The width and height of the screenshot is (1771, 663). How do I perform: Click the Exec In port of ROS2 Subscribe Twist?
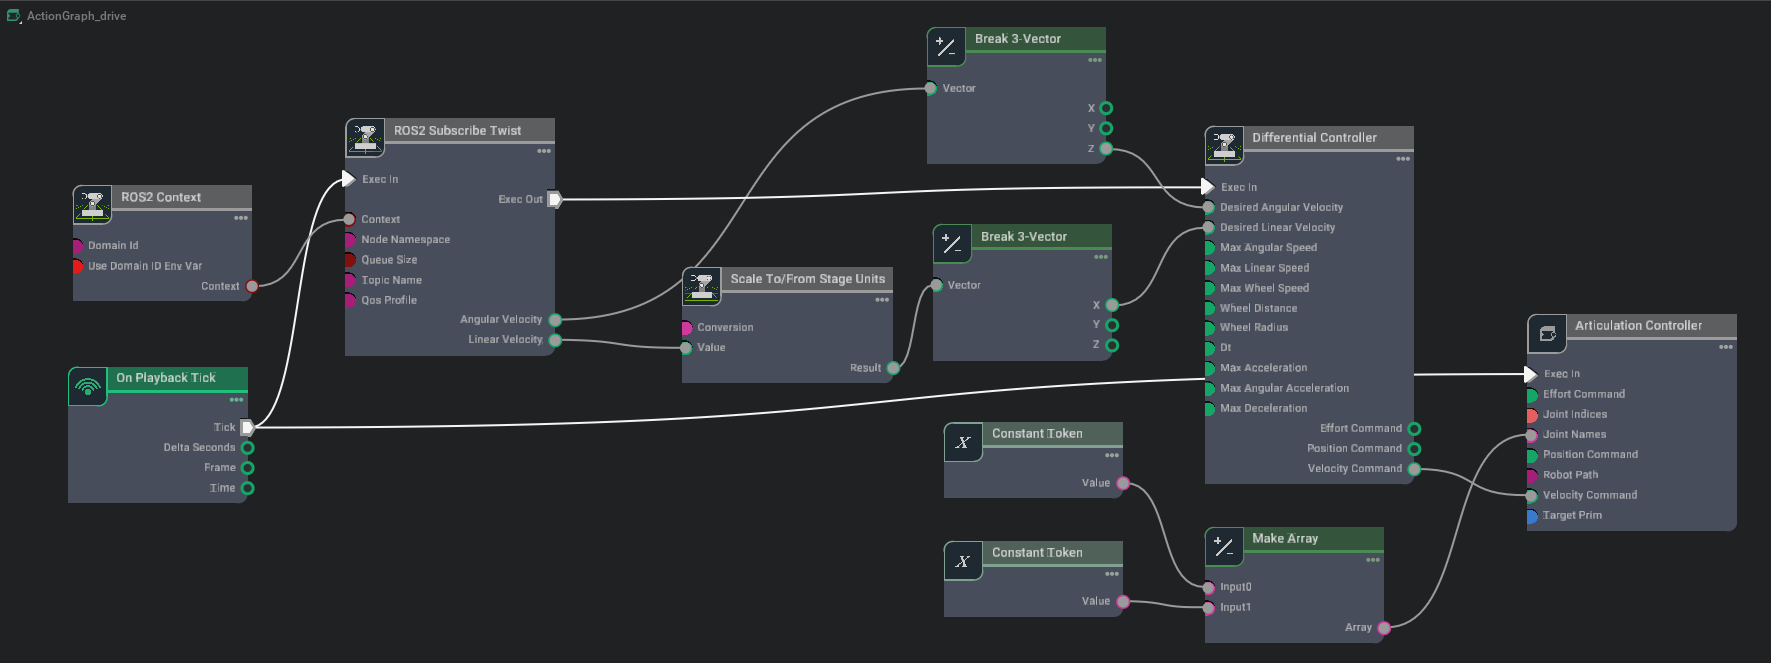(348, 179)
